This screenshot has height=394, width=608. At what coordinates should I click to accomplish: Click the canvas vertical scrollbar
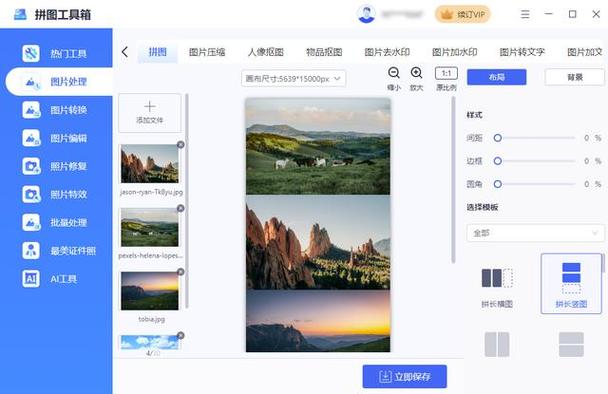point(453,180)
